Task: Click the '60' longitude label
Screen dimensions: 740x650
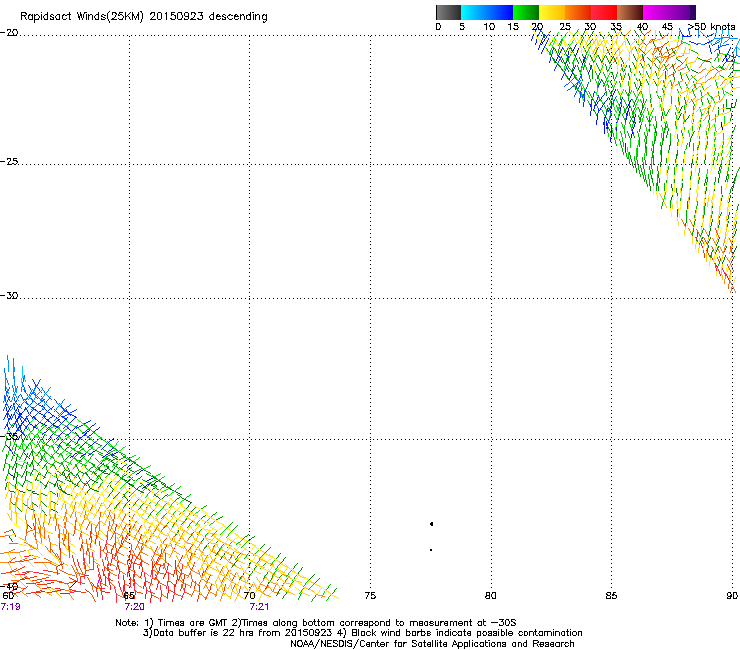Action: pyautogui.click(x=8, y=596)
